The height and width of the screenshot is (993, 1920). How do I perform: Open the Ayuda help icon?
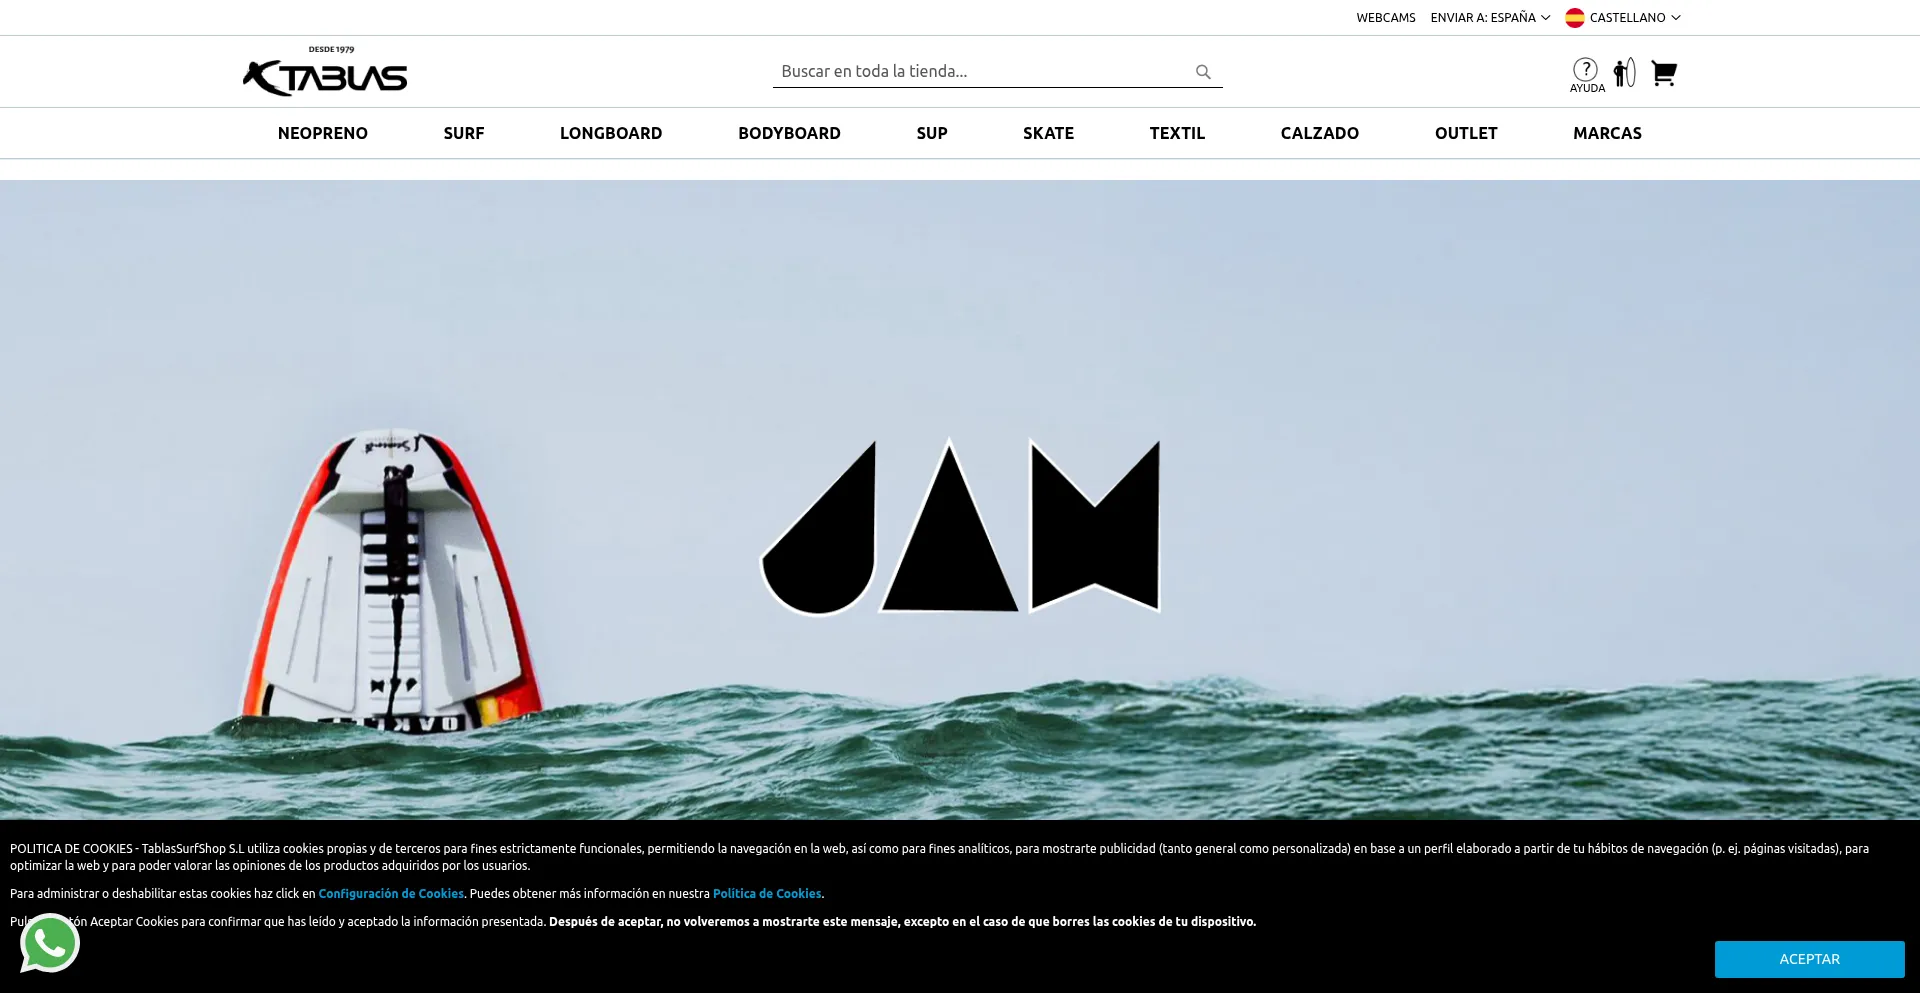pyautogui.click(x=1586, y=75)
